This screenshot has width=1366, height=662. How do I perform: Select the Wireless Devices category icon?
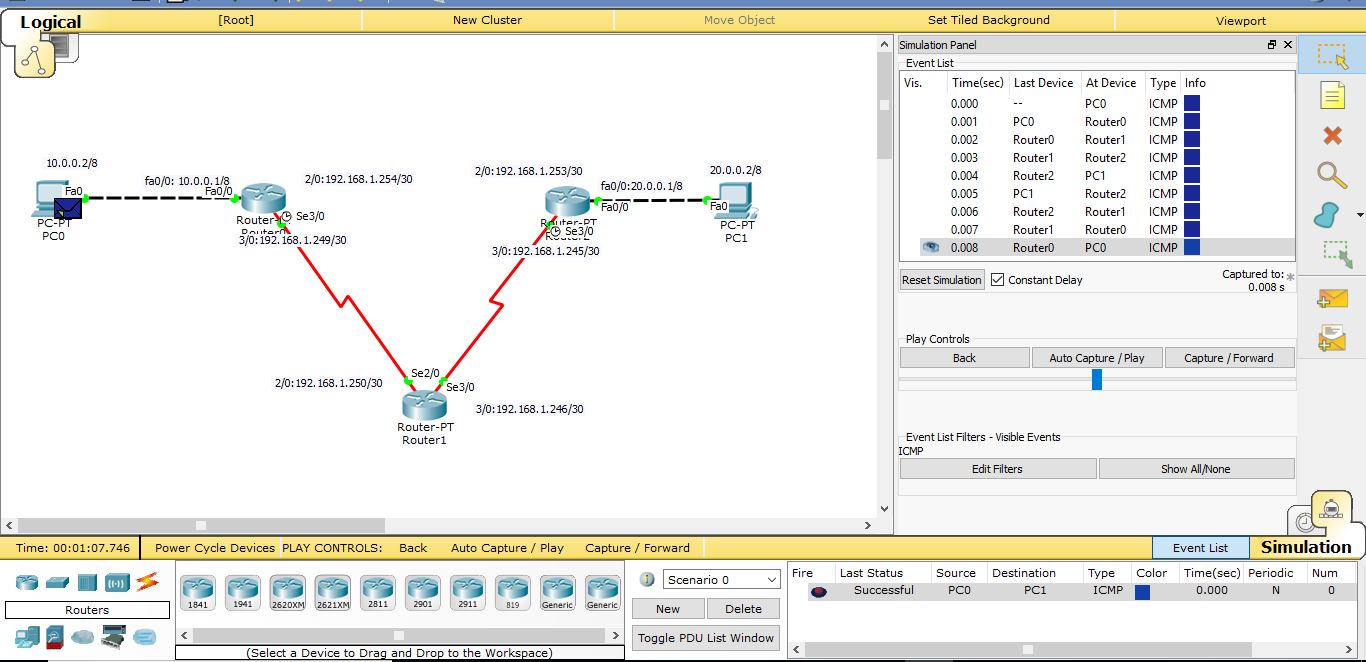click(x=117, y=582)
